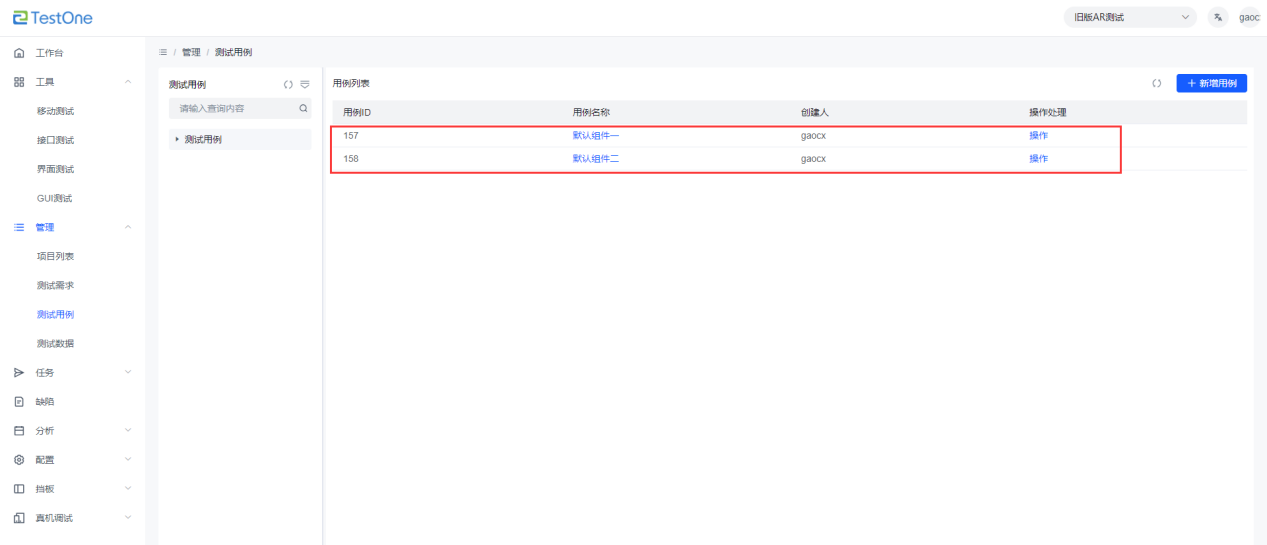
Task: Click the 请输入查询内容 search input field
Action: click(x=234, y=108)
